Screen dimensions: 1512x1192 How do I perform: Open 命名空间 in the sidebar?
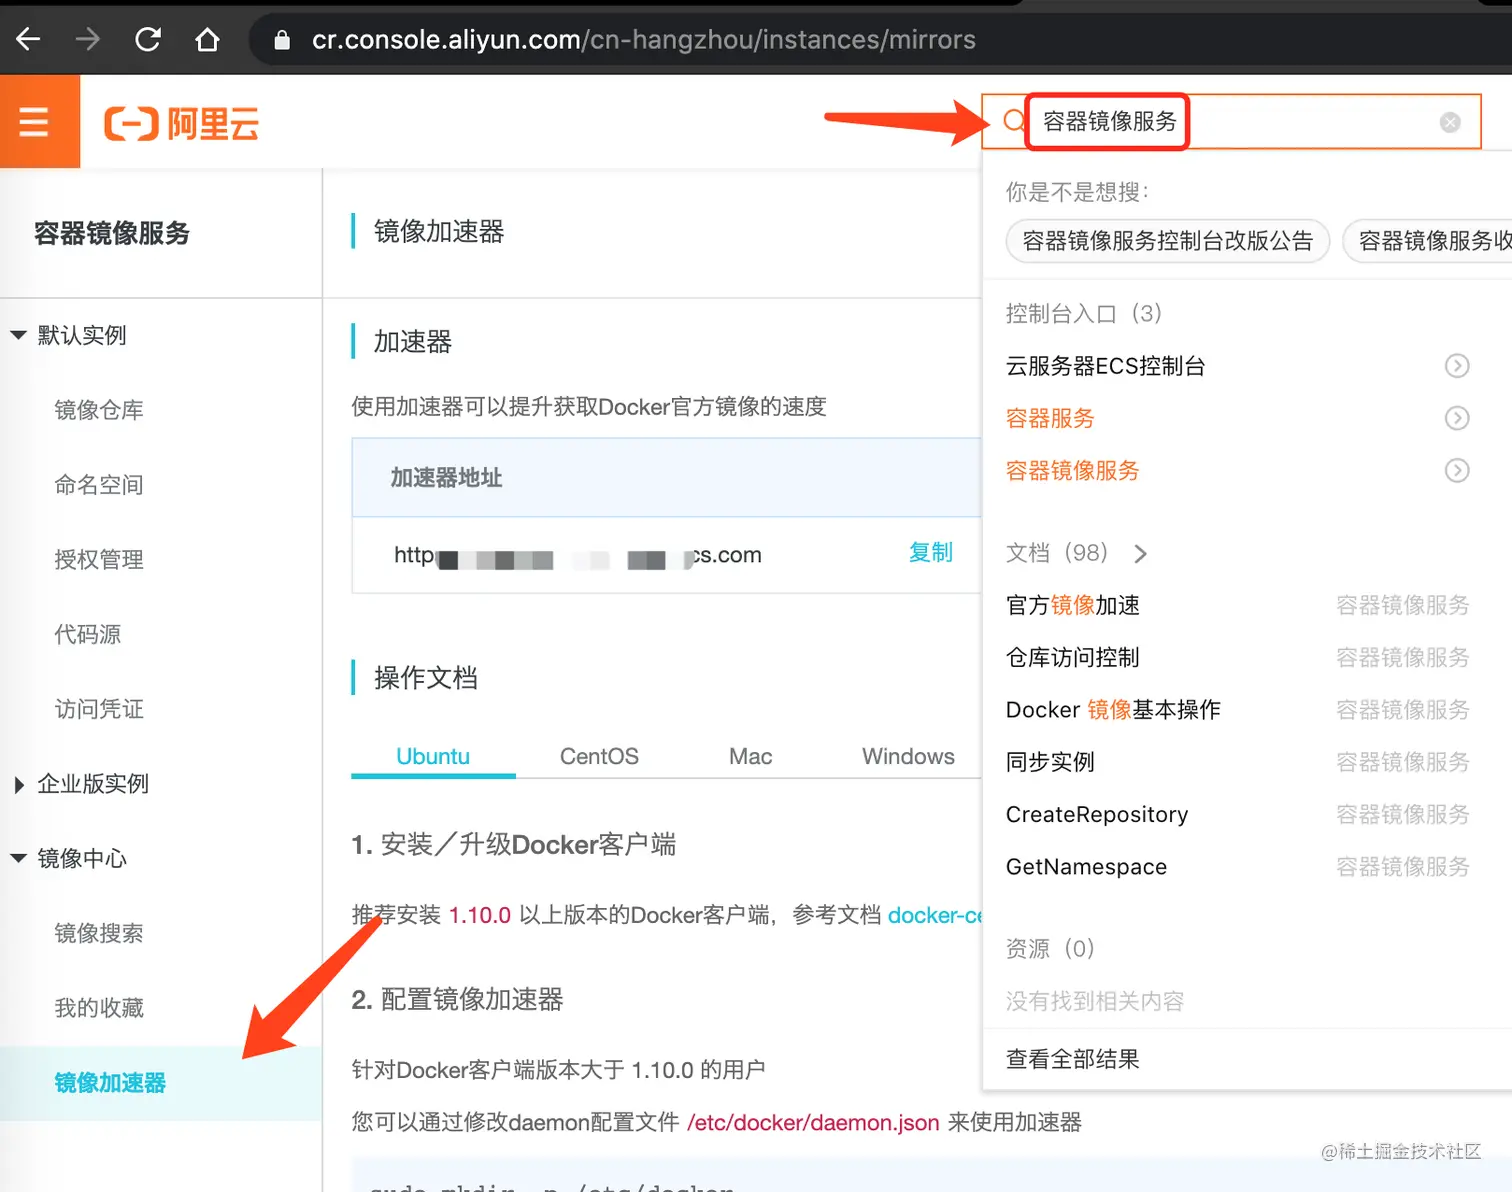[99, 485]
